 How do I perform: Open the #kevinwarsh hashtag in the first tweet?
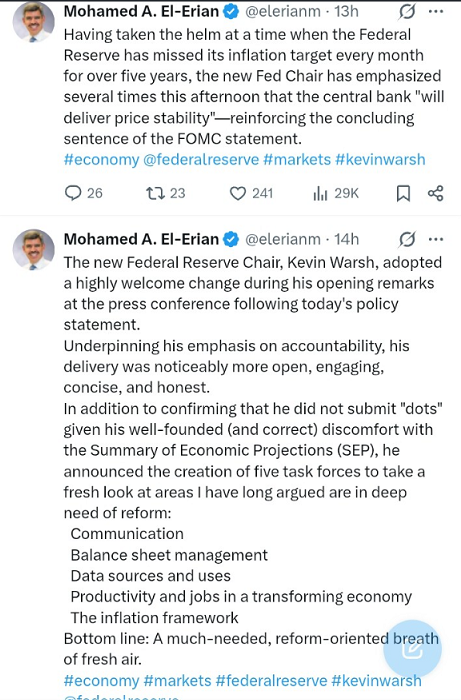[x=380, y=159]
